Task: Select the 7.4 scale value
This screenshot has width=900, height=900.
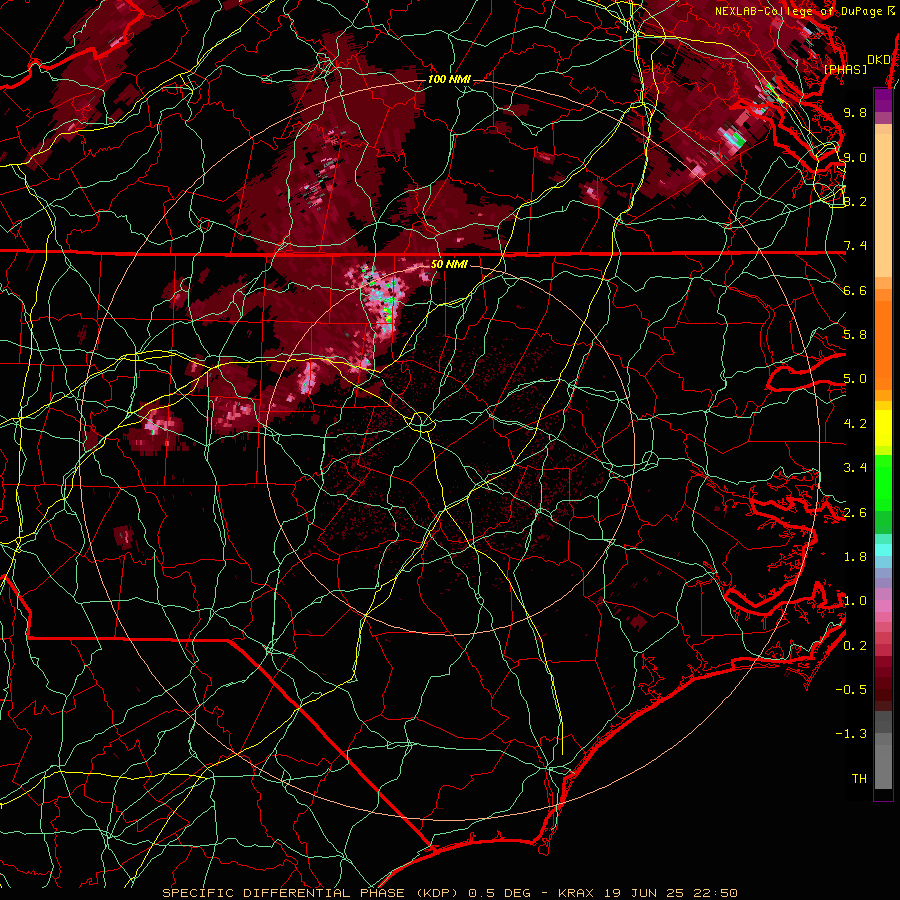Action: coord(855,246)
